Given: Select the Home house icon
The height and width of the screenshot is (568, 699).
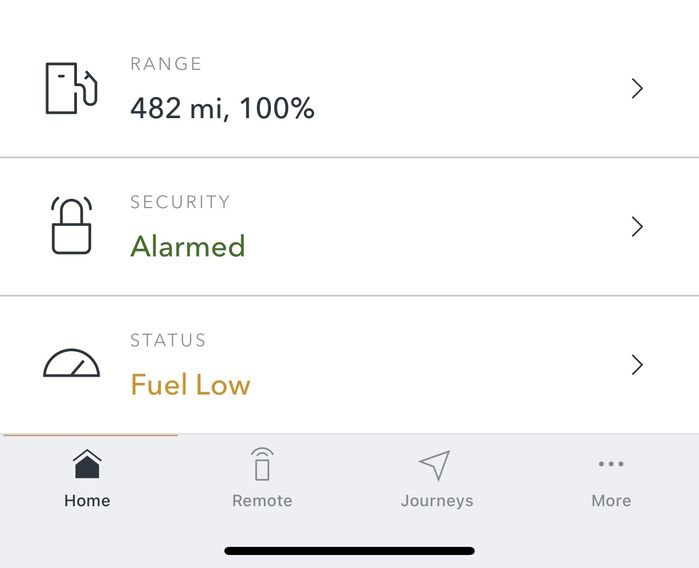Looking at the screenshot, I should pos(87,464).
